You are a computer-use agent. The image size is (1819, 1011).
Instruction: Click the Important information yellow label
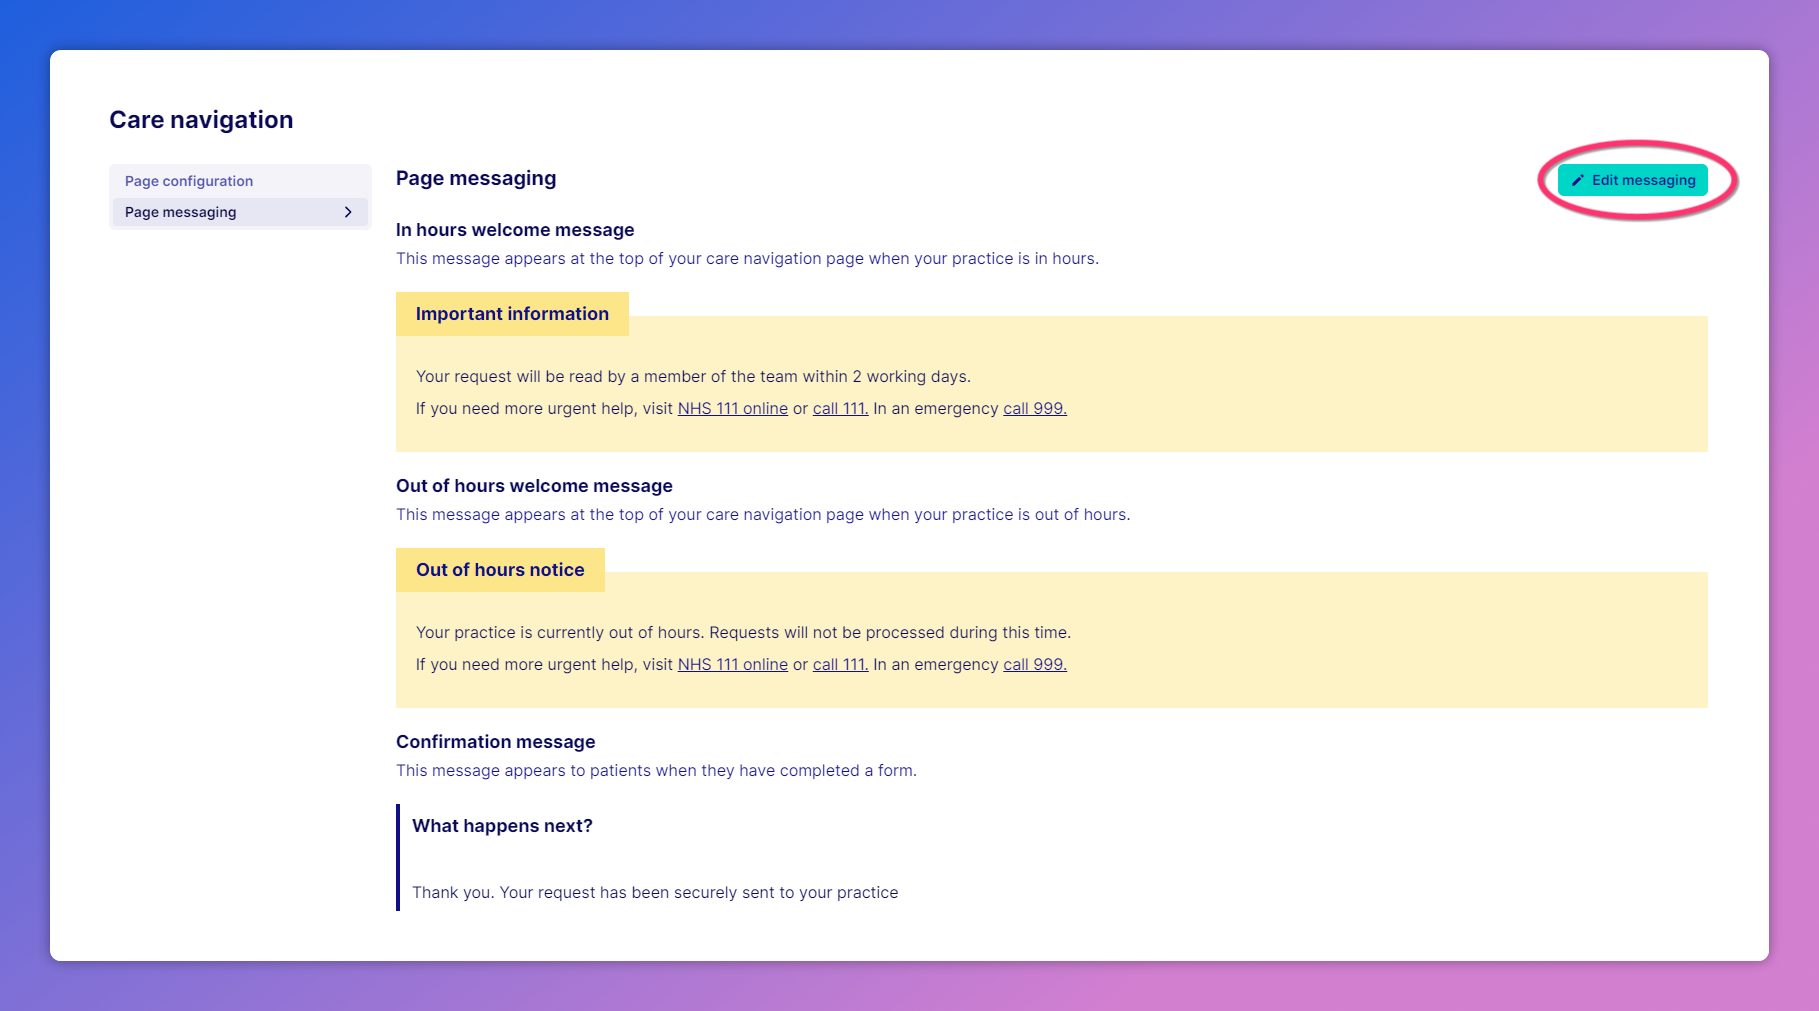pyautogui.click(x=512, y=314)
